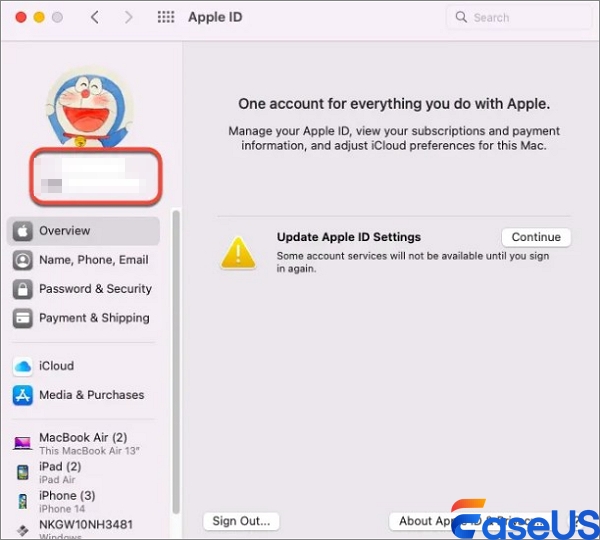Click the Doraemon profile picture

click(x=90, y=108)
